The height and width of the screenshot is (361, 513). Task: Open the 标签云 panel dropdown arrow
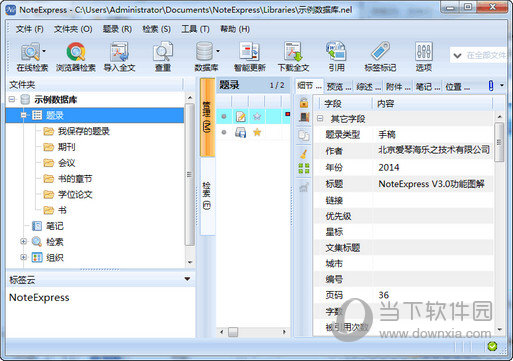[187, 279]
